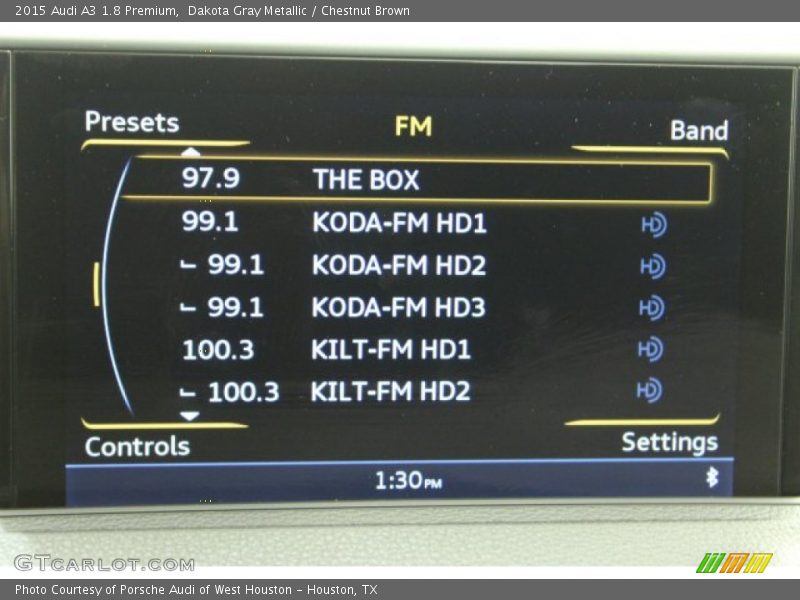Image resolution: width=800 pixels, height=600 pixels.
Task: Click the FM band title
Action: [413, 126]
